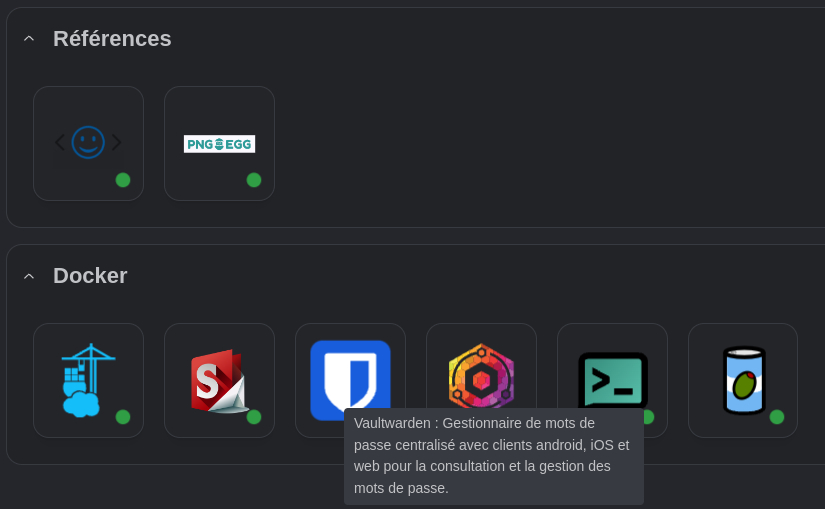Open Vaultwarden blue shield app
The width and height of the screenshot is (825, 509).
(350, 375)
